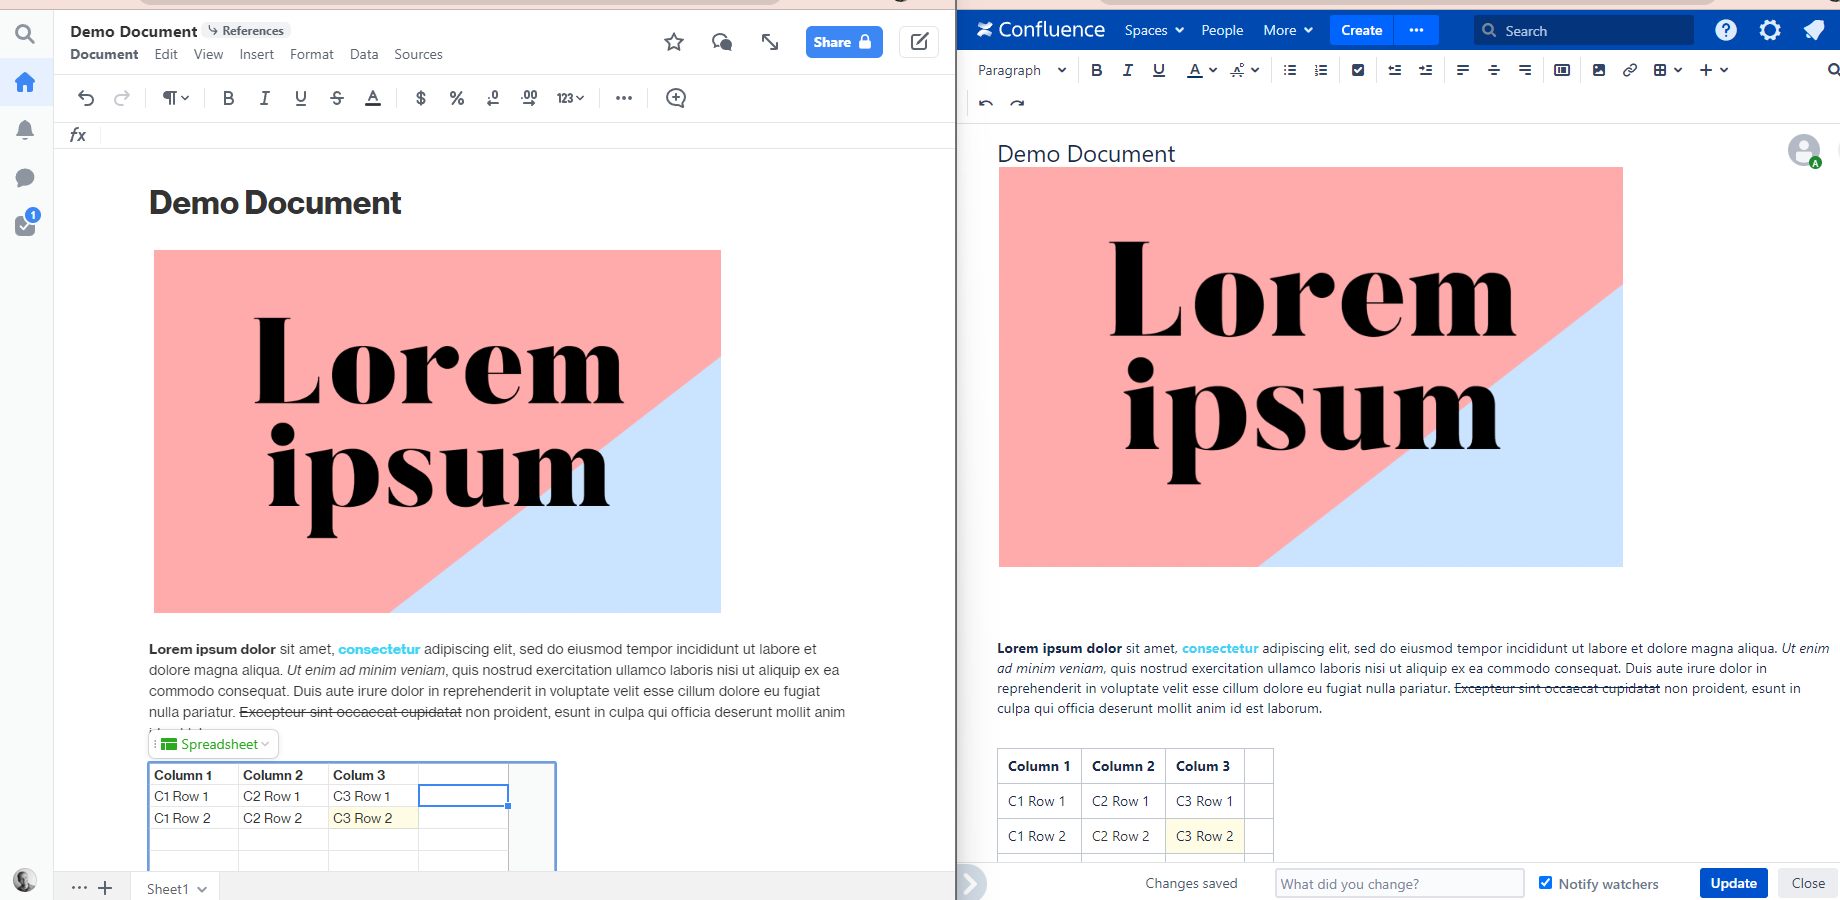Undo in the left document toolbar
The image size is (1840, 900).
[x=86, y=98]
